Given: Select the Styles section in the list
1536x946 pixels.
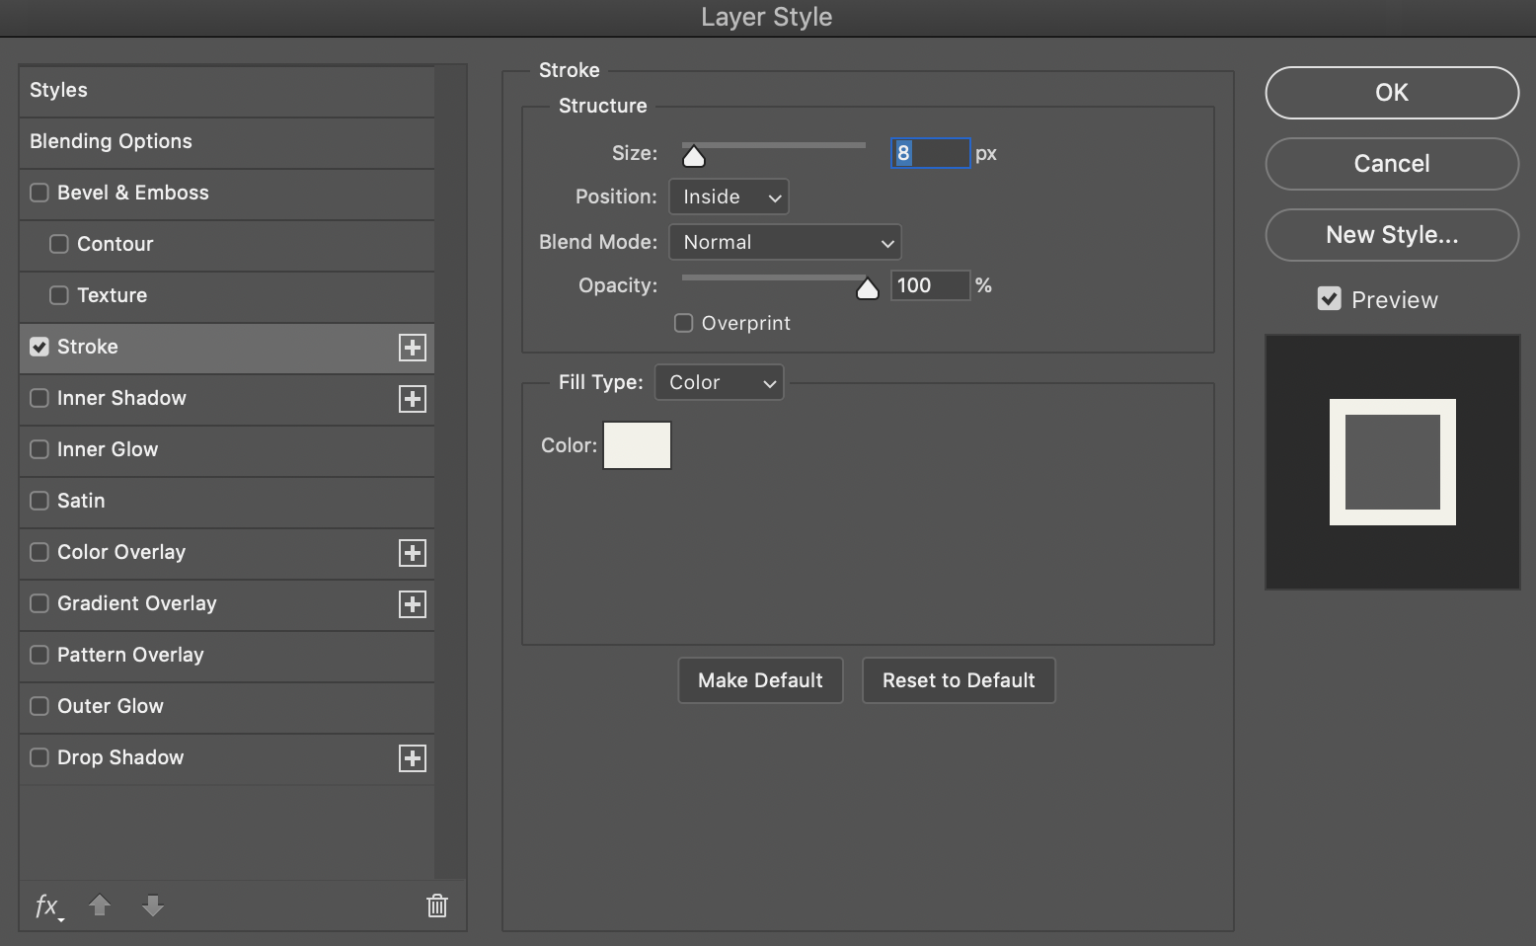Looking at the screenshot, I should coord(227,90).
